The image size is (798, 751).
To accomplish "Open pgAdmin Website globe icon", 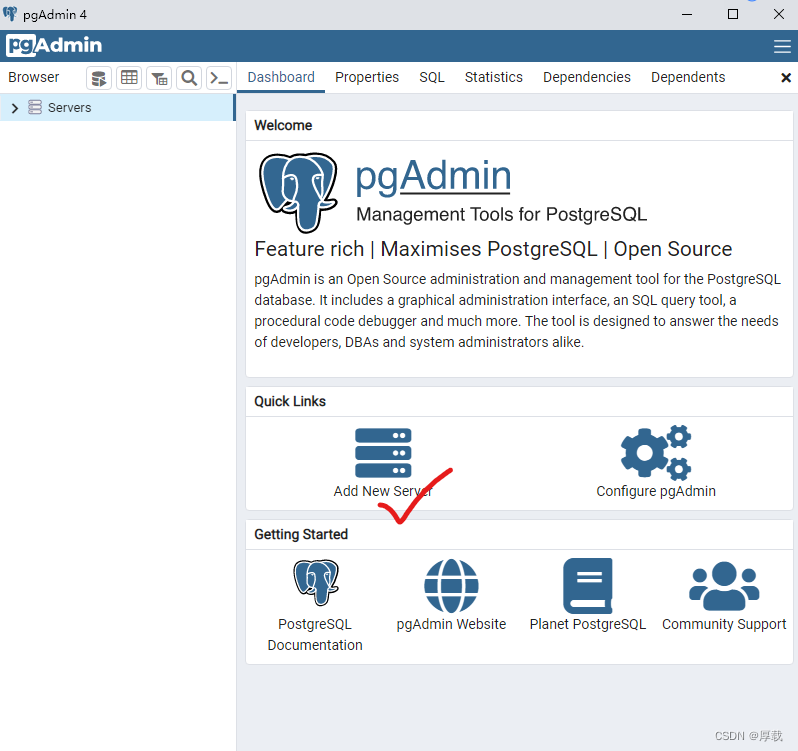I will click(x=451, y=586).
